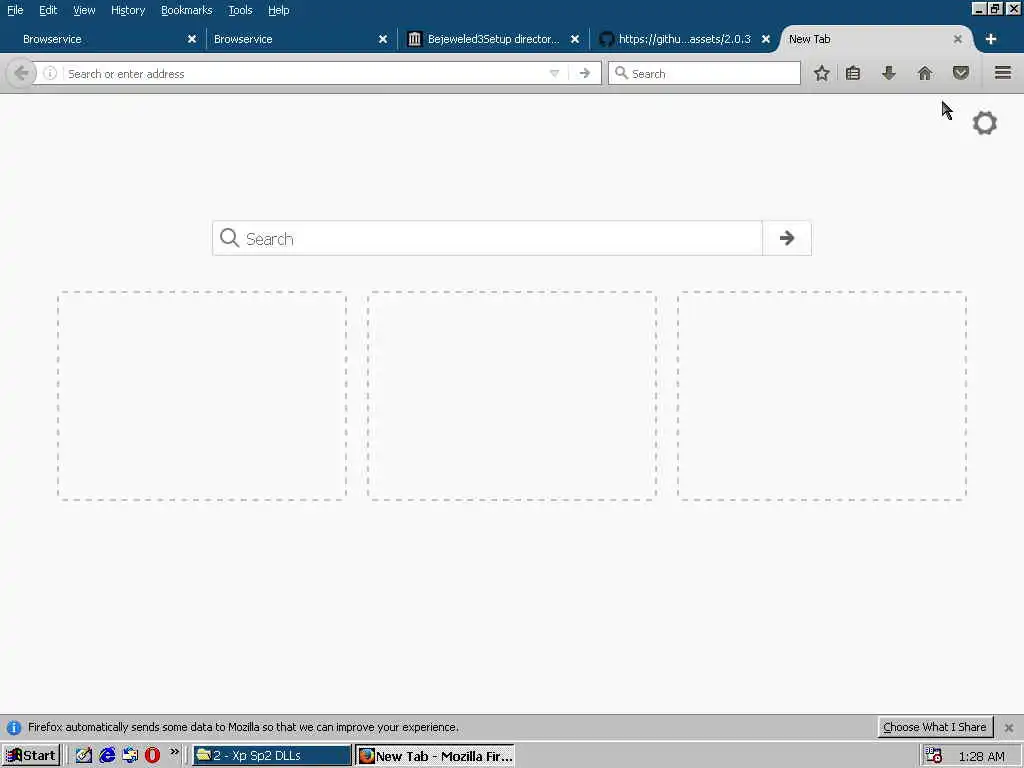The height and width of the screenshot is (768, 1024).
Task: Click Choose What I Share button
Action: point(935,727)
